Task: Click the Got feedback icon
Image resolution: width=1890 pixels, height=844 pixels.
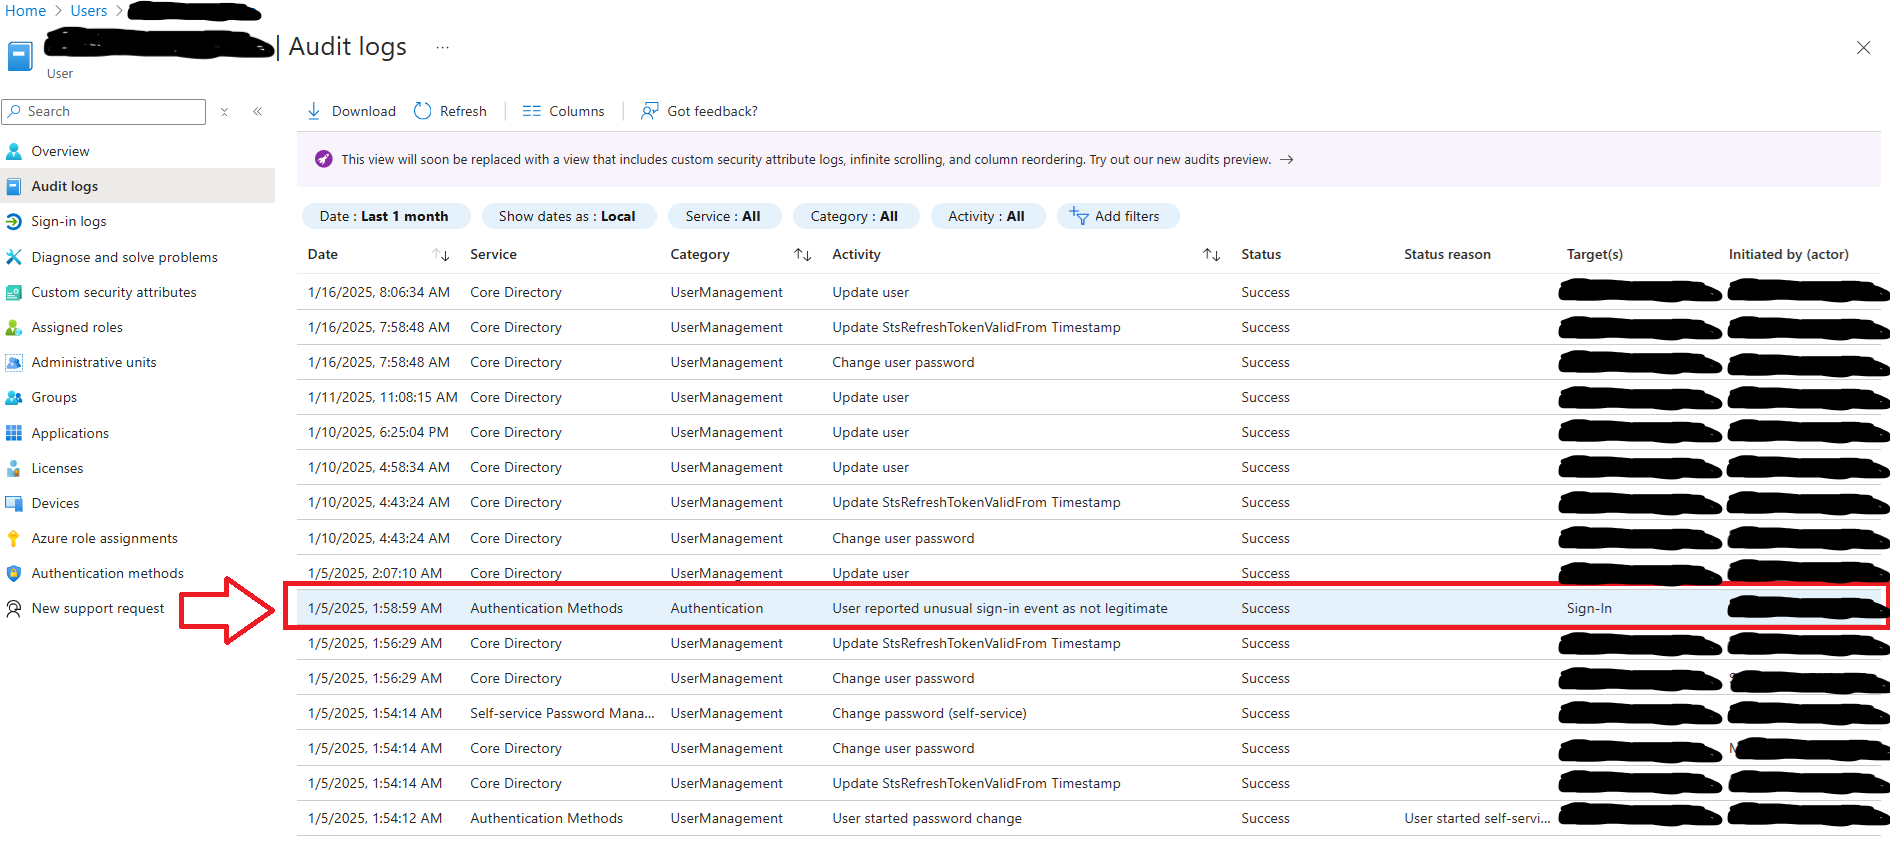Action: 650,111
